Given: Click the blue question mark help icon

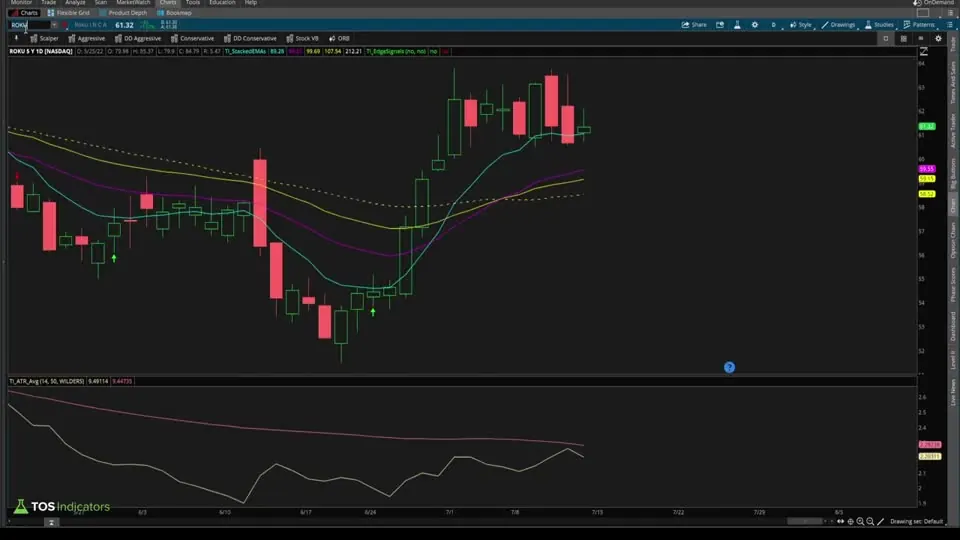Looking at the screenshot, I should (x=729, y=367).
